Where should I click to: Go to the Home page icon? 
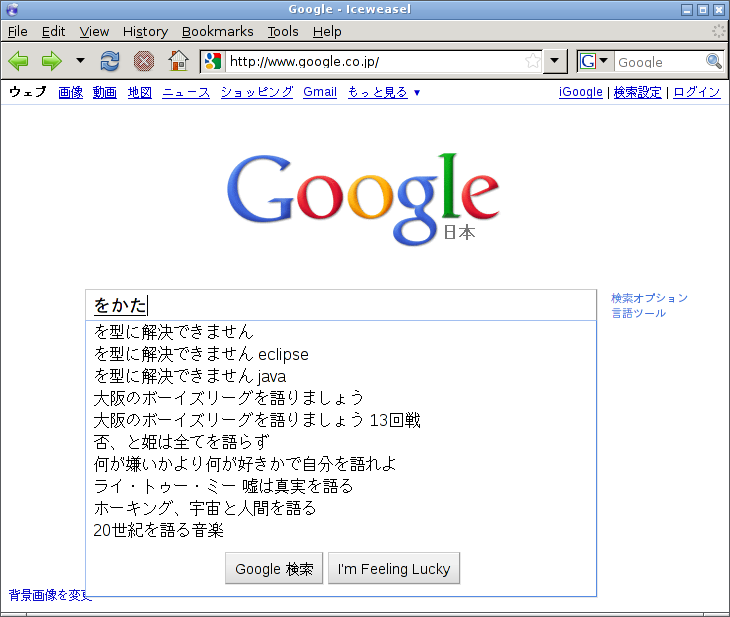tap(178, 61)
